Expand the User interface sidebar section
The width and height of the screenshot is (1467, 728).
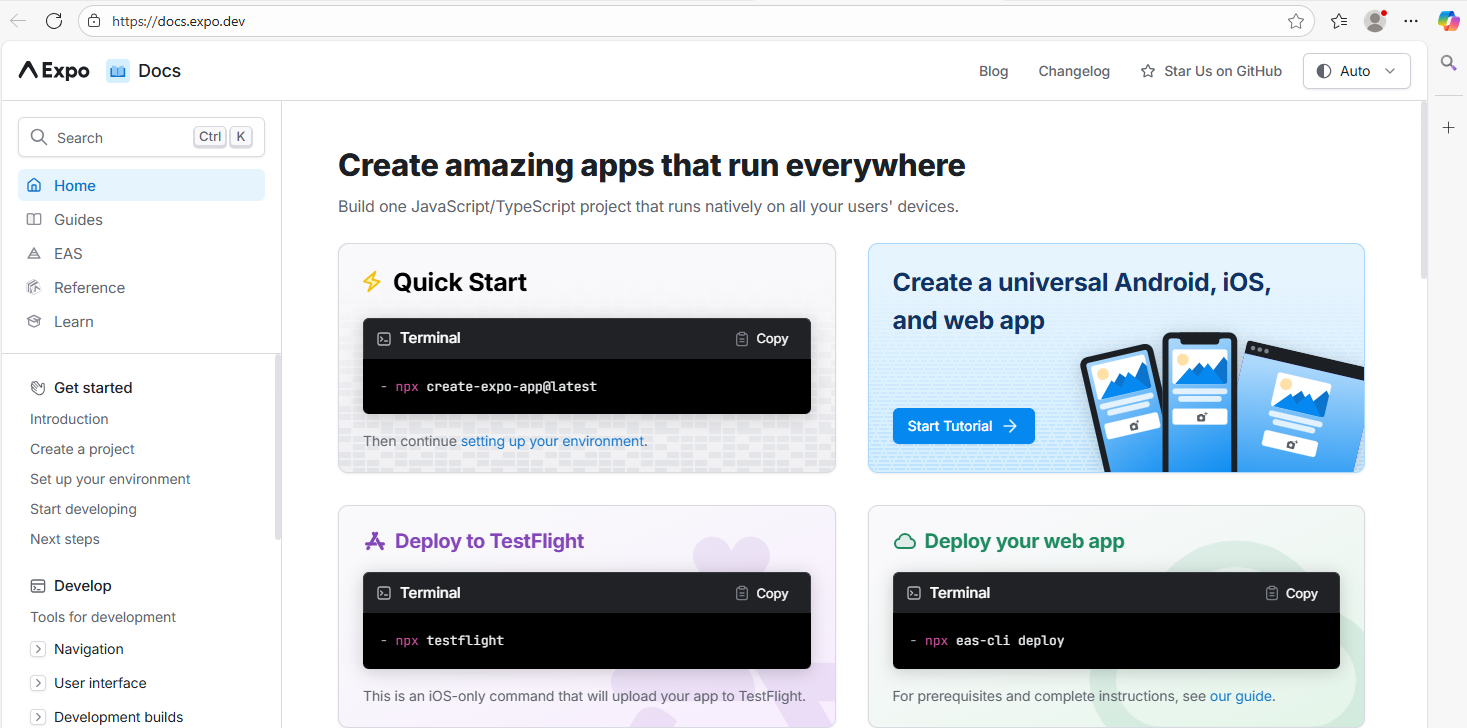click(x=38, y=683)
